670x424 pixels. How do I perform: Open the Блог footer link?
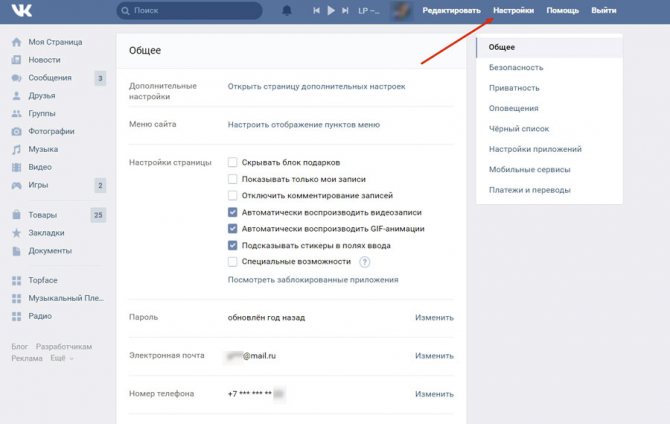[20, 347]
